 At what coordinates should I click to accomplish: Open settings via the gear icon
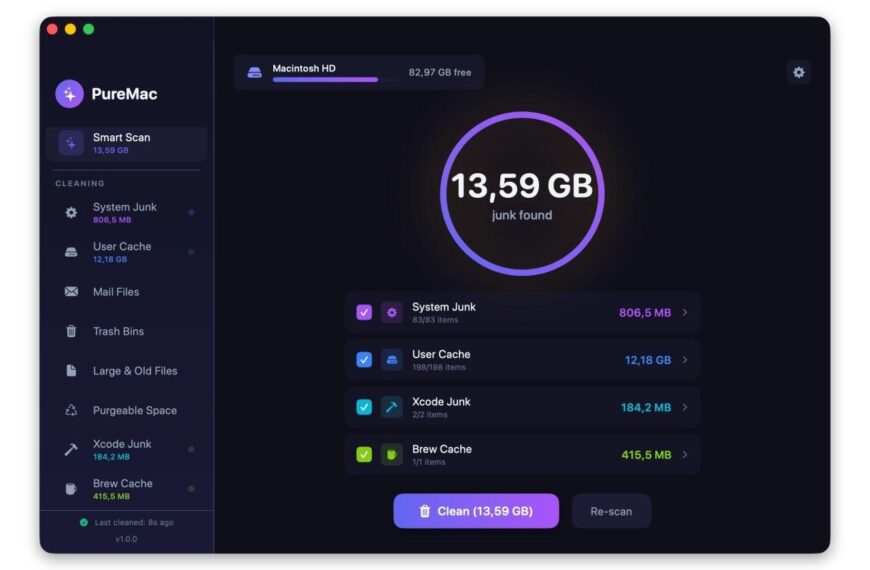tap(798, 72)
